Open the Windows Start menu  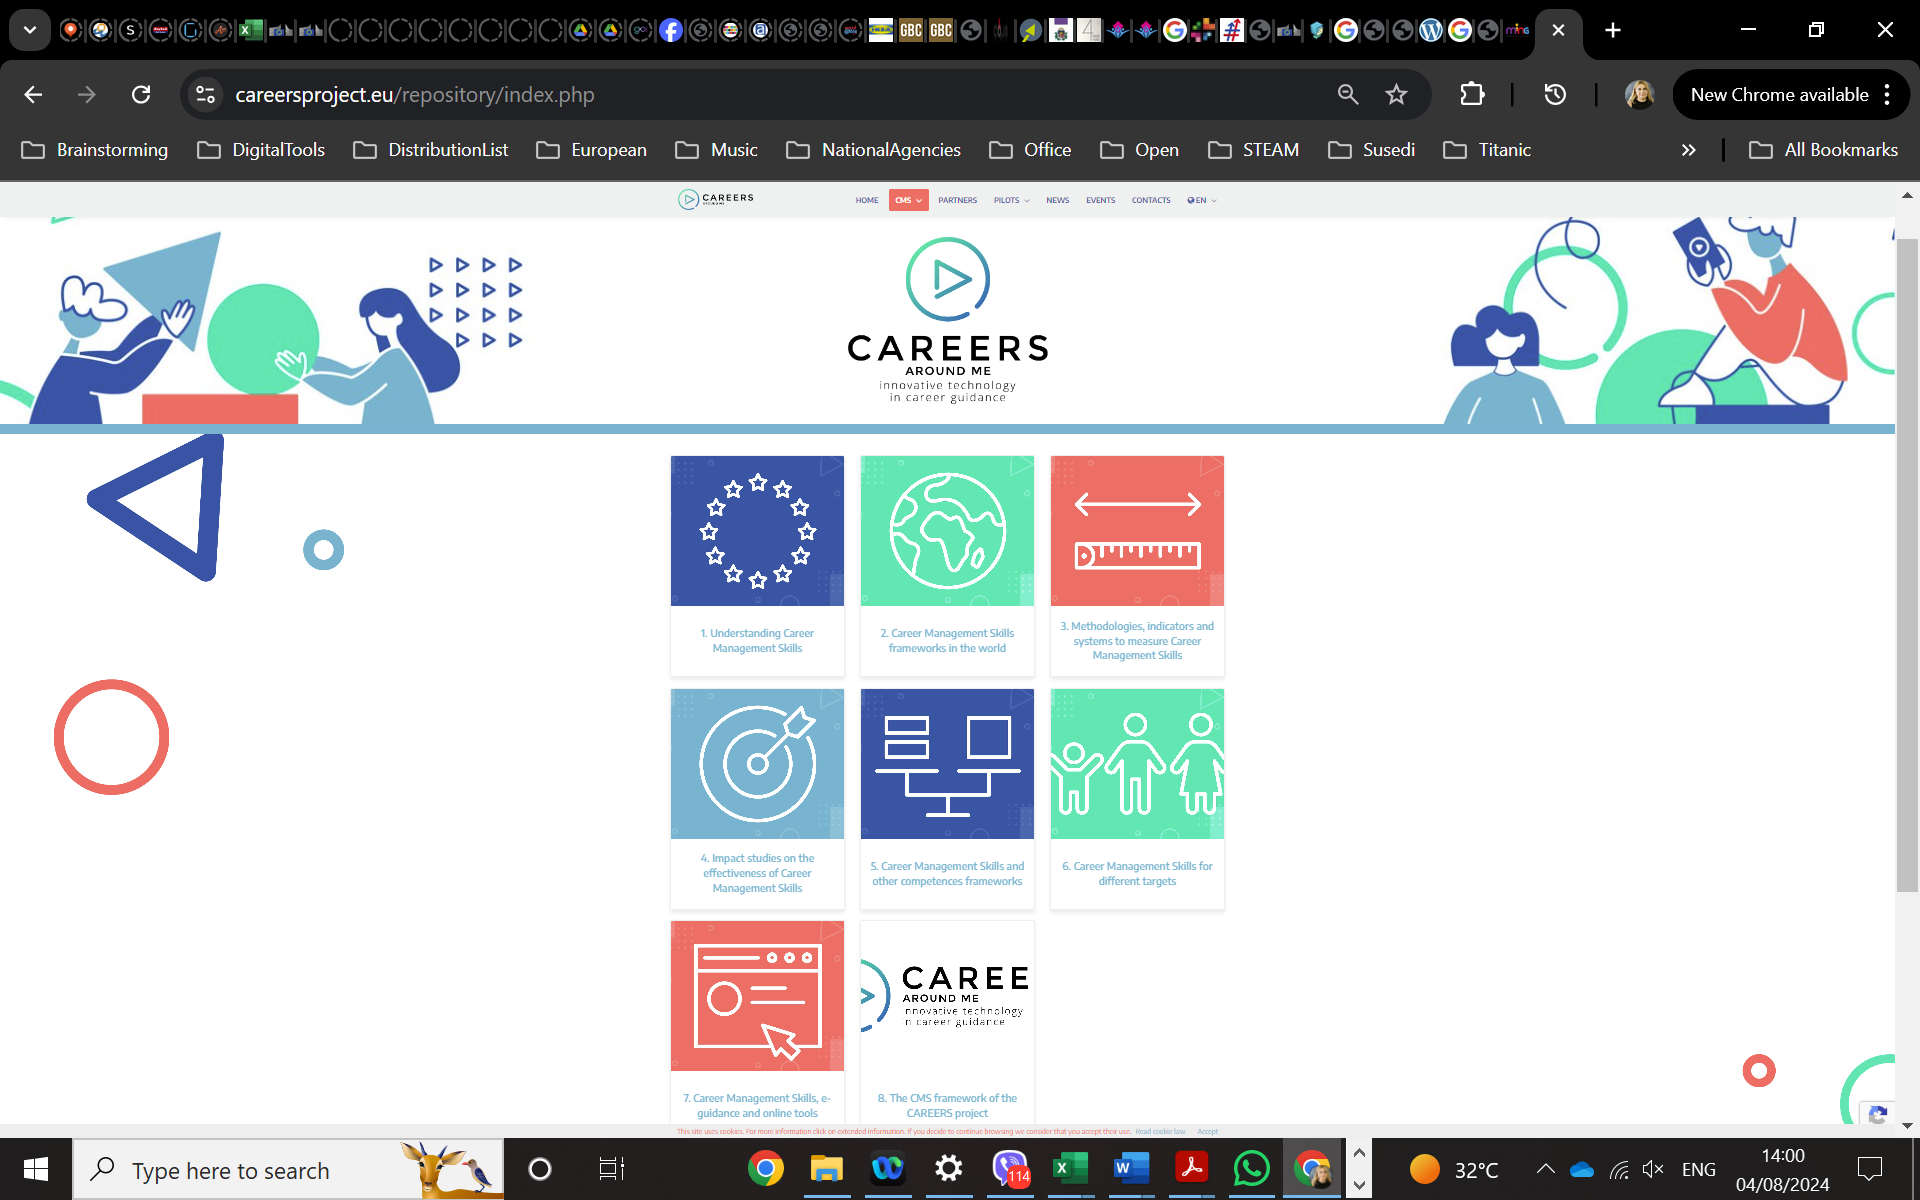pyautogui.click(x=36, y=1169)
